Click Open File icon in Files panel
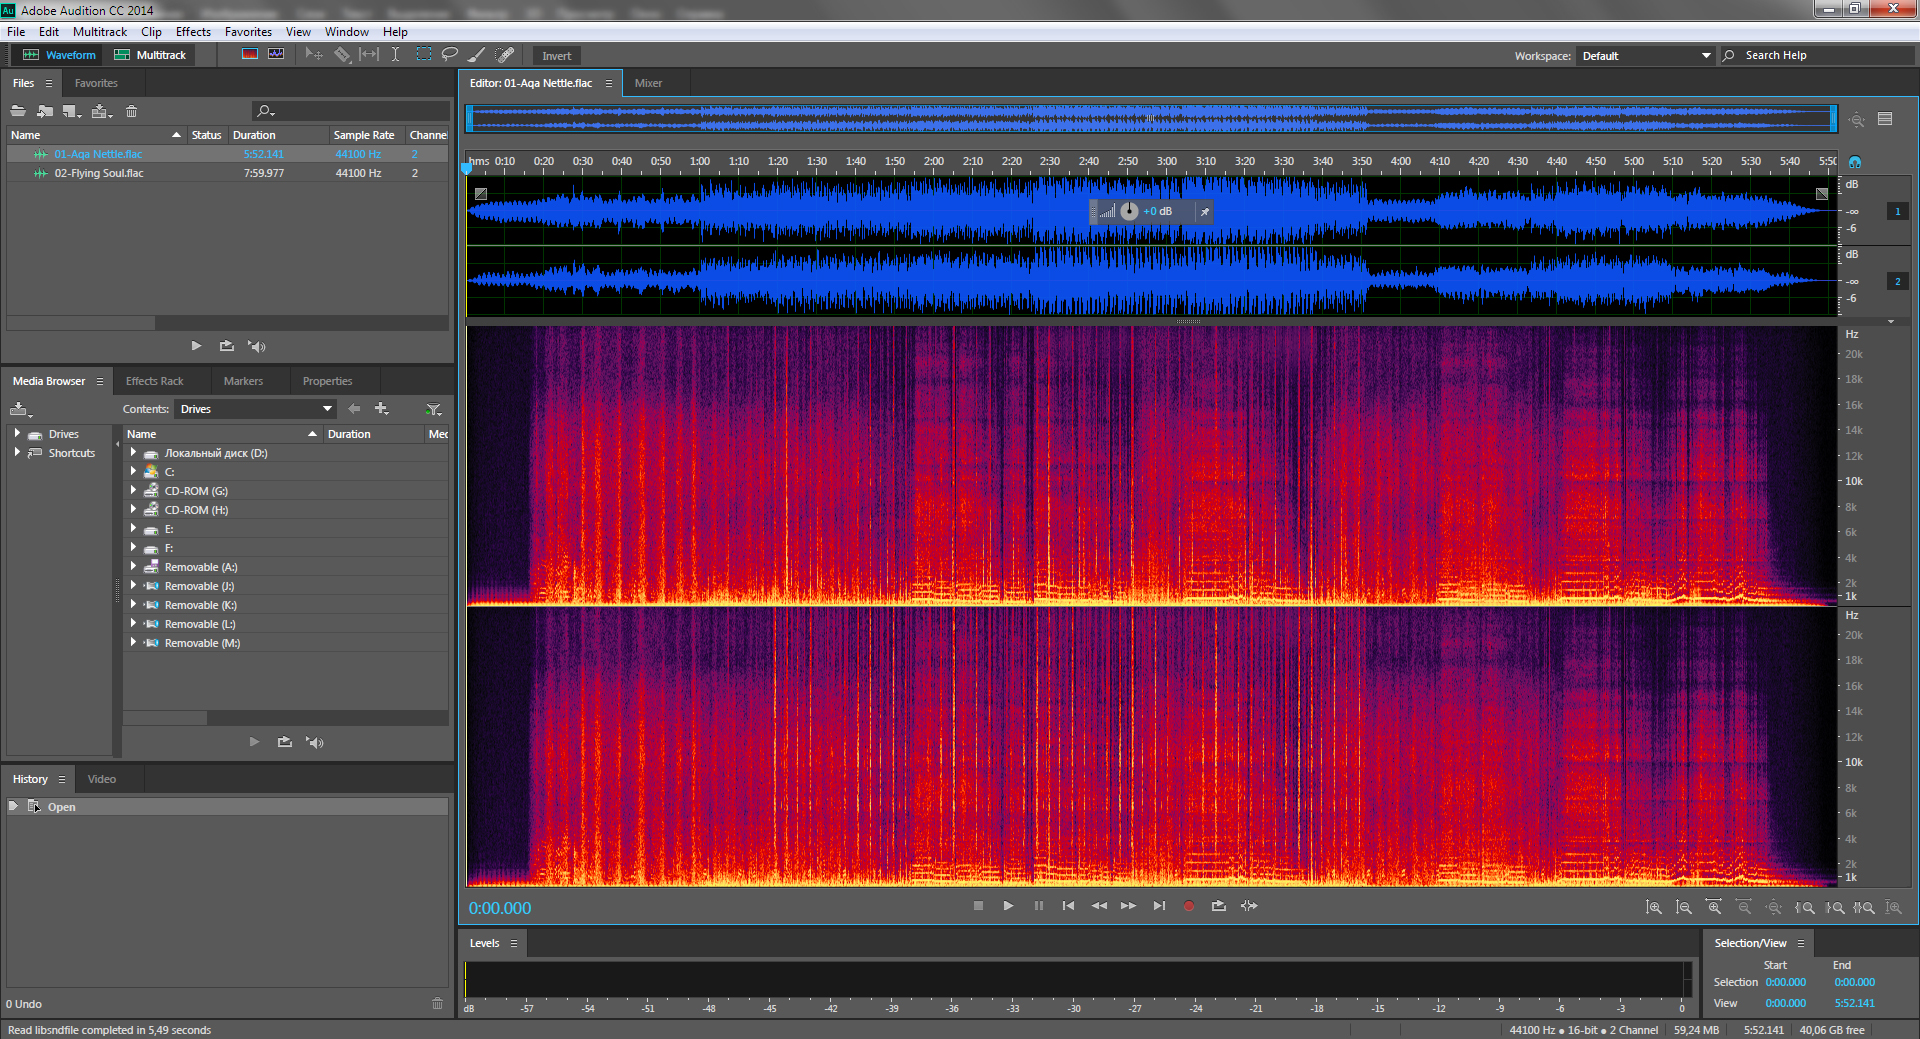The image size is (1920, 1039). coord(18,111)
